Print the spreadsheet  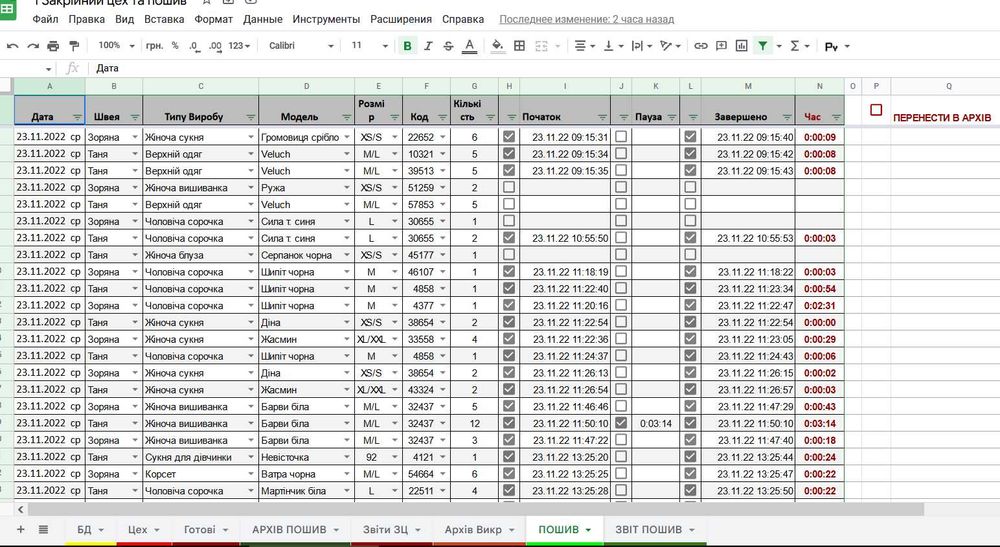point(53,46)
